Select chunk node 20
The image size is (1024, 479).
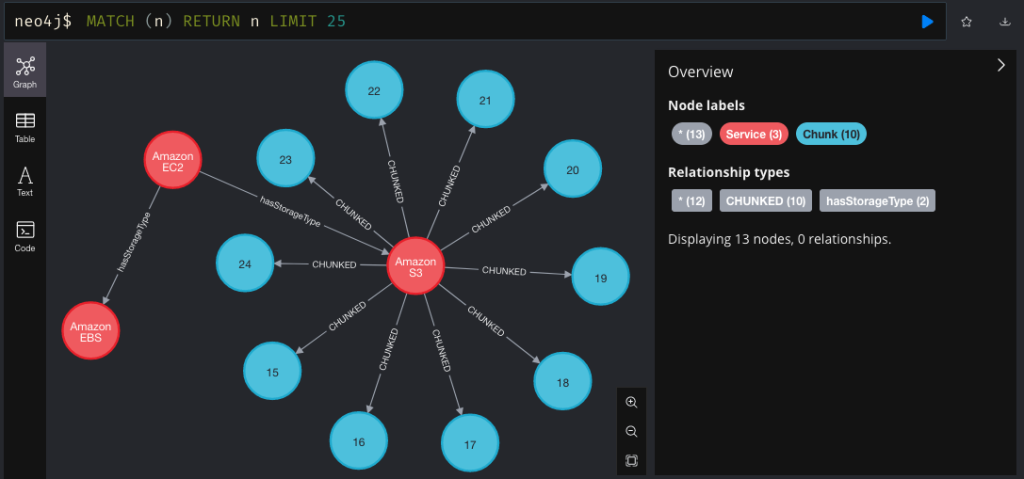[573, 169]
